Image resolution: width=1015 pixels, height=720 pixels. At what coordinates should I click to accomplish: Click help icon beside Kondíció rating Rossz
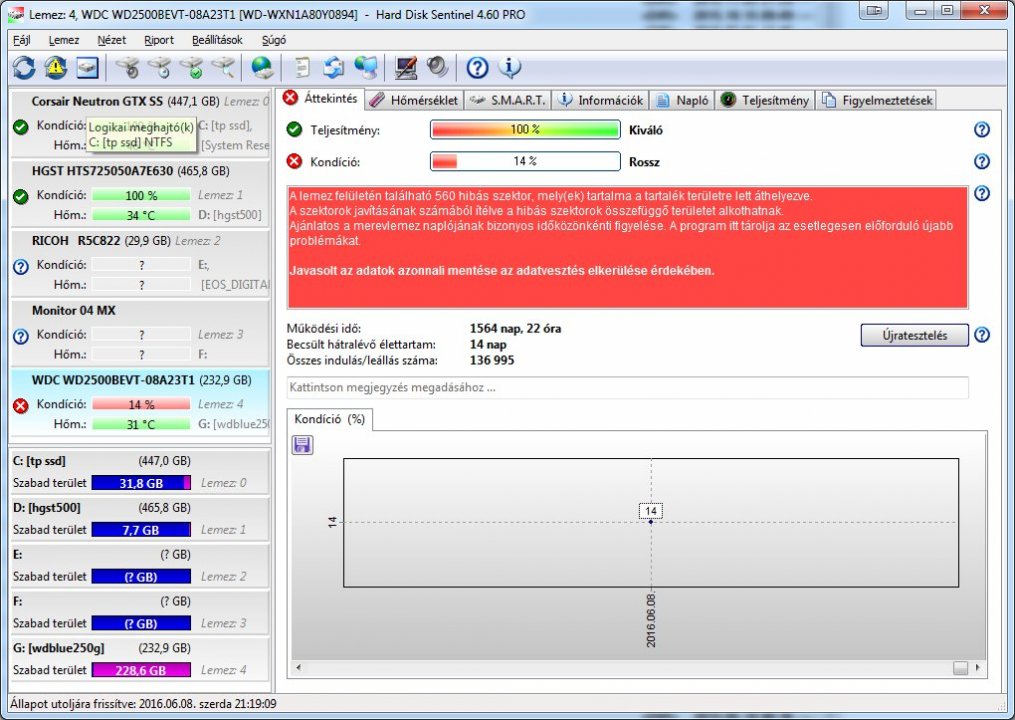pyautogui.click(x=982, y=161)
